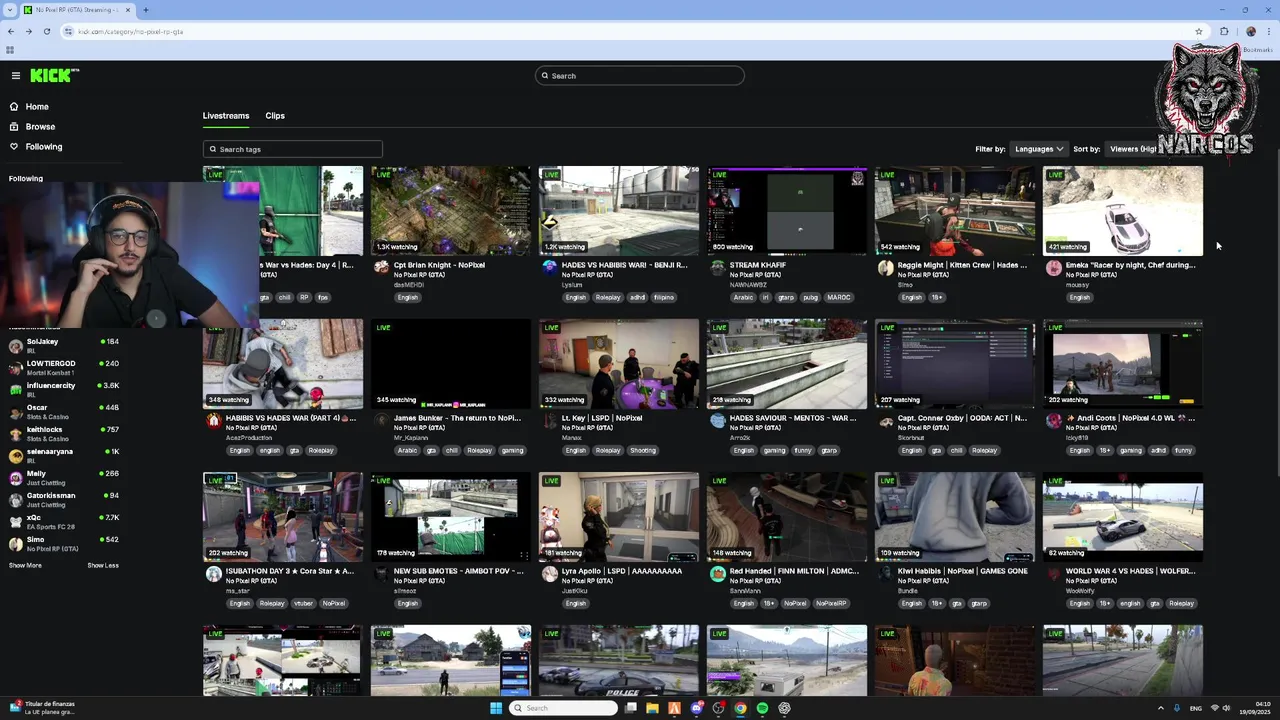Click the filipino tag under Lysium stream

(664, 298)
